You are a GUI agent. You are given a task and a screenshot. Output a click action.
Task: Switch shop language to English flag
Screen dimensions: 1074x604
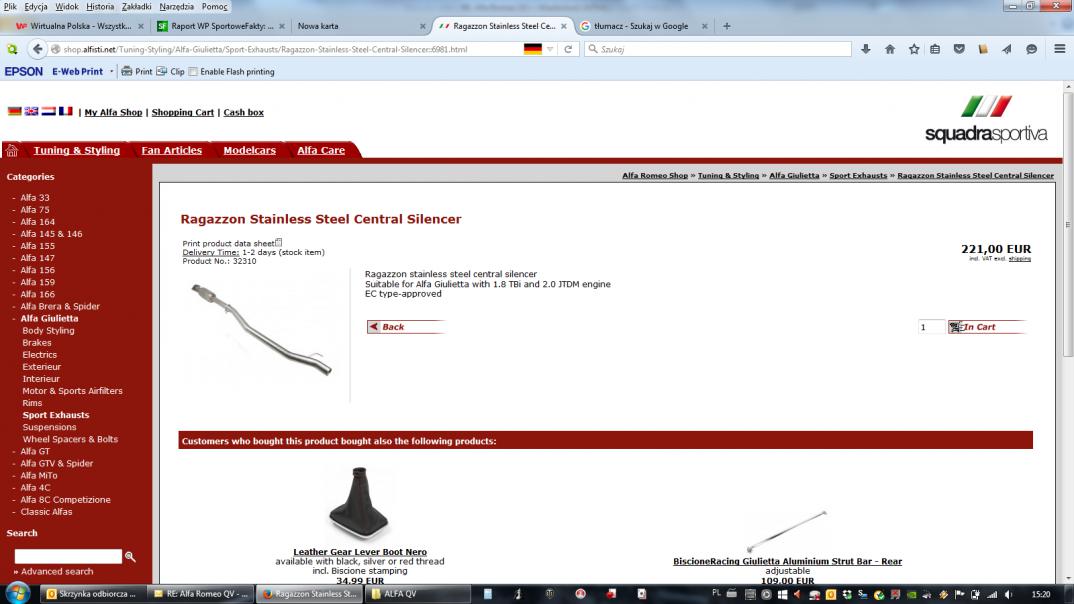click(x=32, y=111)
